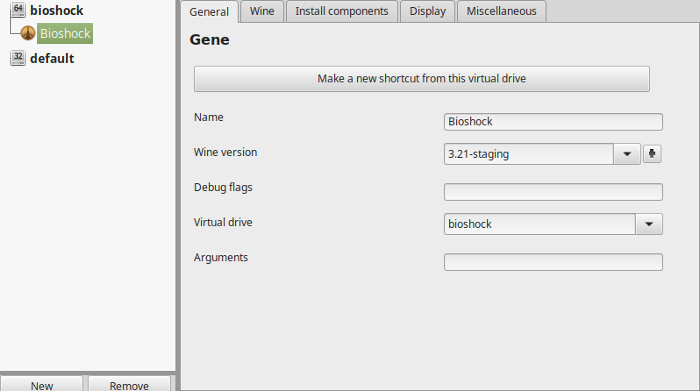Open the Wine version dropdown arrow
Screen dimensions: 700x391
[627, 154]
